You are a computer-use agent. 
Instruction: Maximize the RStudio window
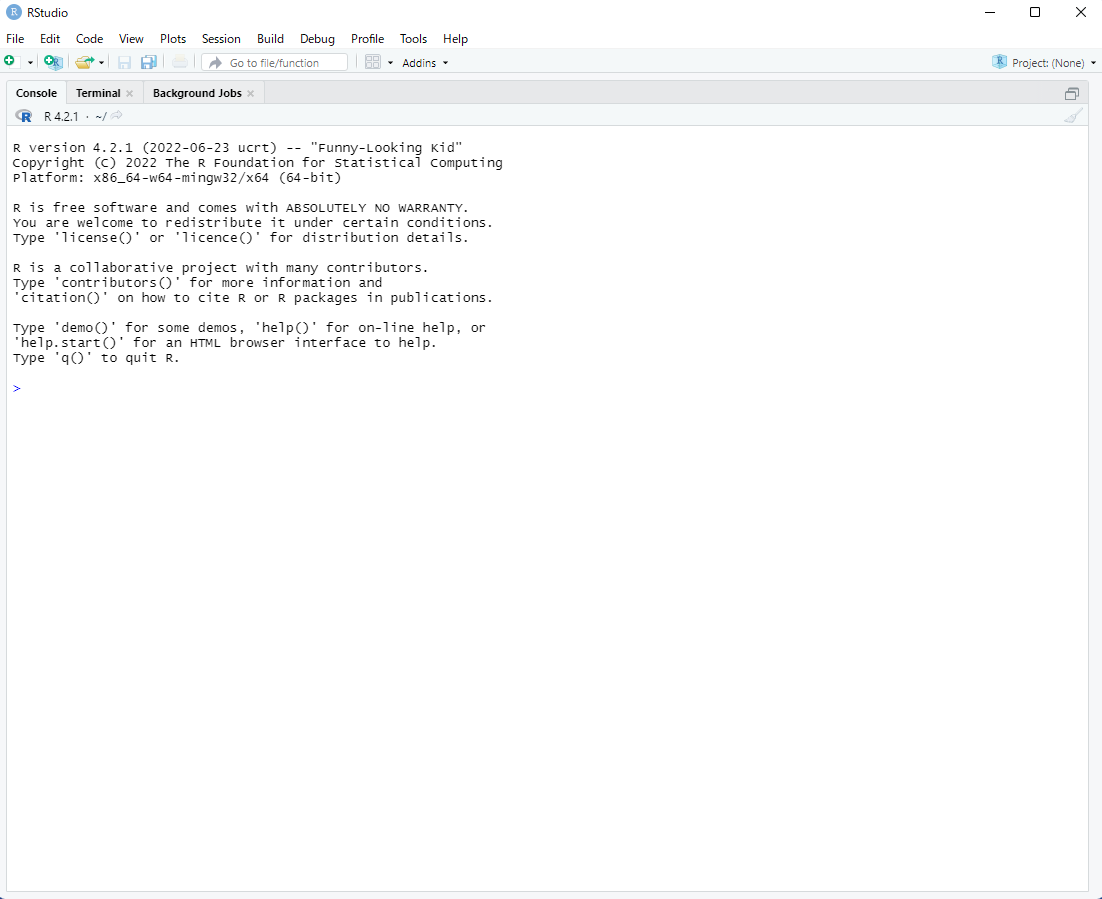pos(1035,13)
